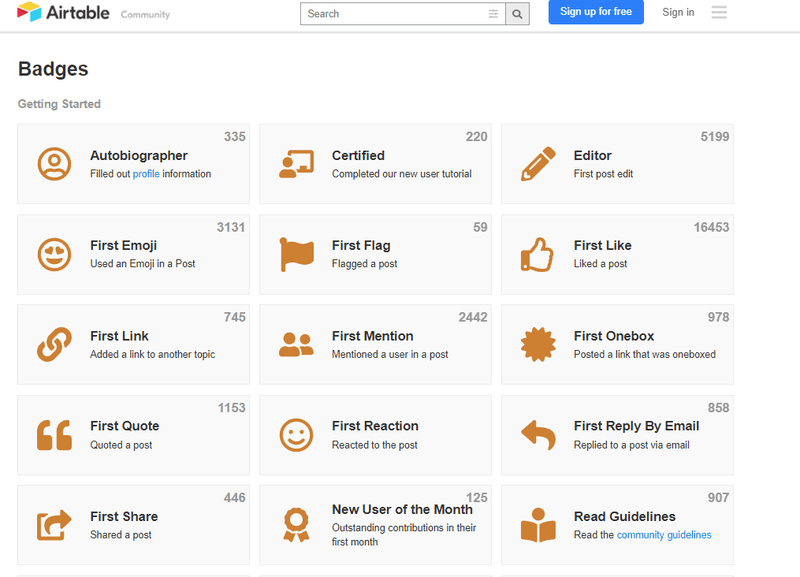Select the First Reply By Email arrow icon
This screenshot has width=800, height=577.
point(537,433)
